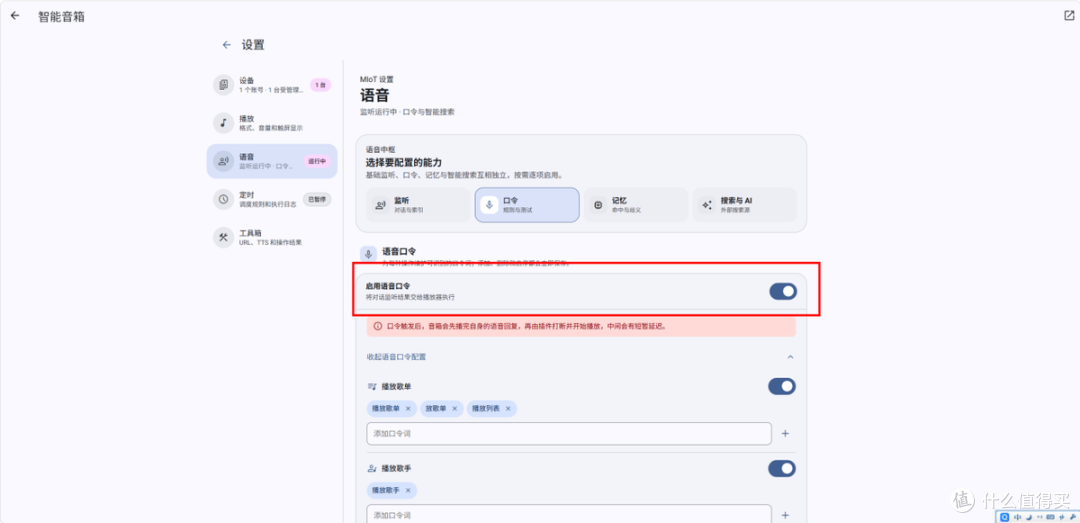Click the 选择要配置的能力 heading

click(x=405, y=163)
